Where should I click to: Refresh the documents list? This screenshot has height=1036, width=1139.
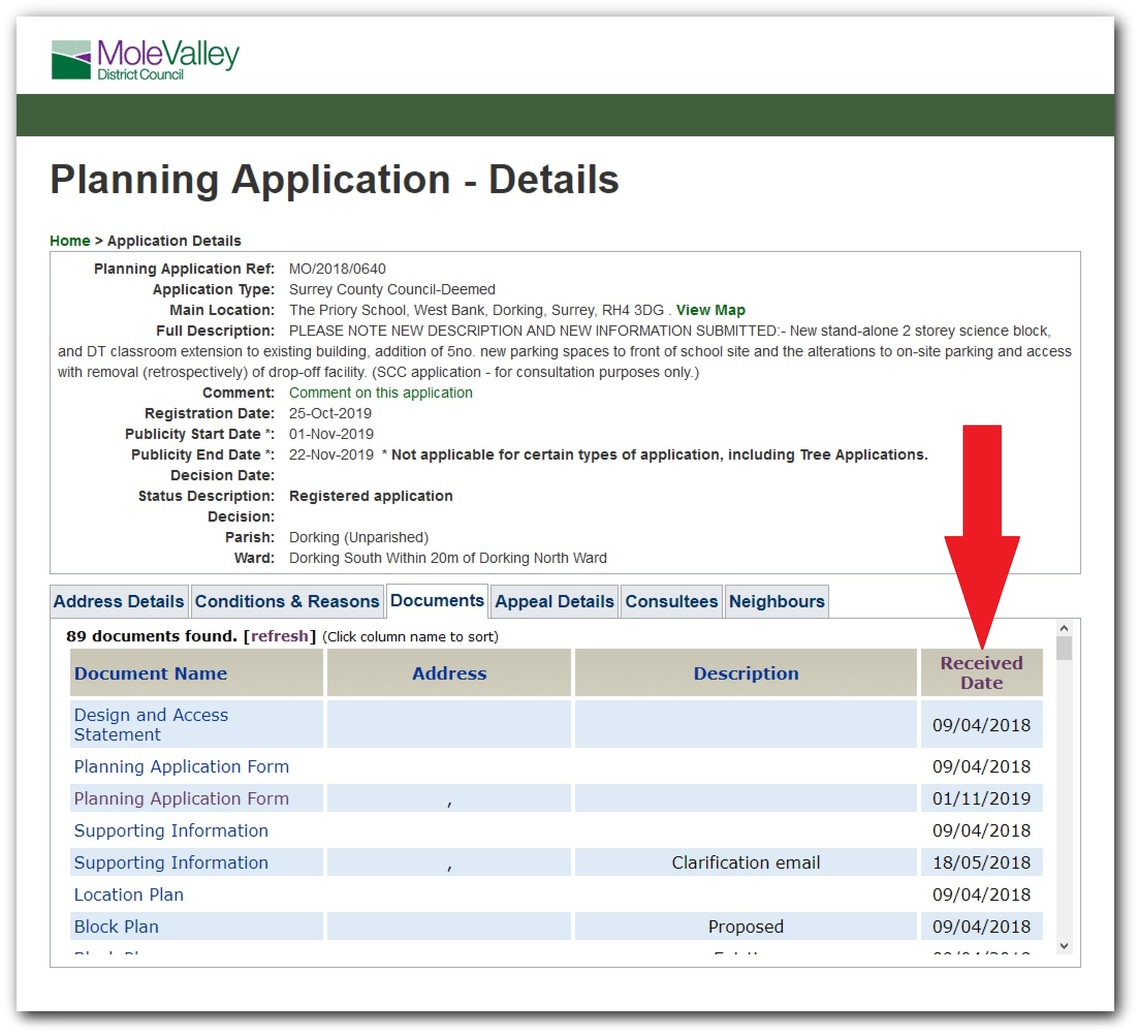(282, 637)
